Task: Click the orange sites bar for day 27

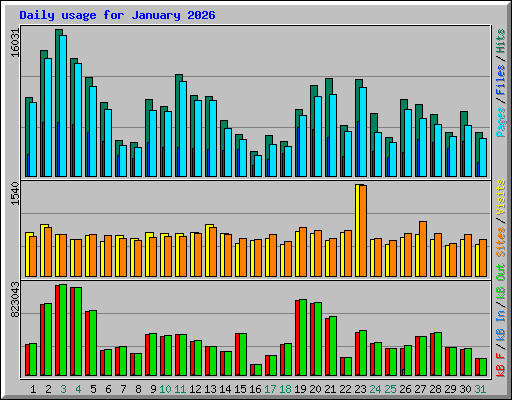Action: click(423, 249)
